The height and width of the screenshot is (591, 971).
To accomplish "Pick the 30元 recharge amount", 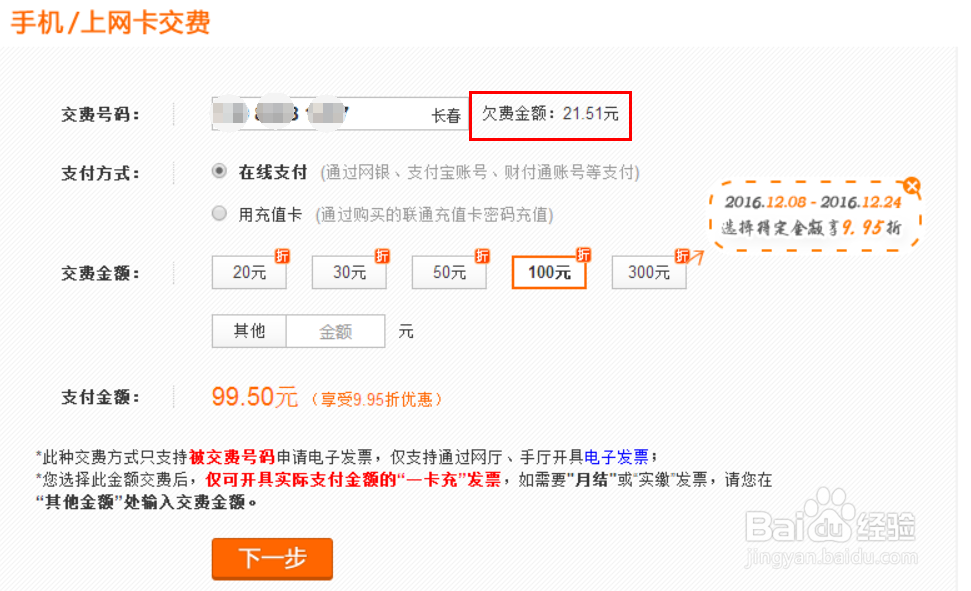I will 349,273.
